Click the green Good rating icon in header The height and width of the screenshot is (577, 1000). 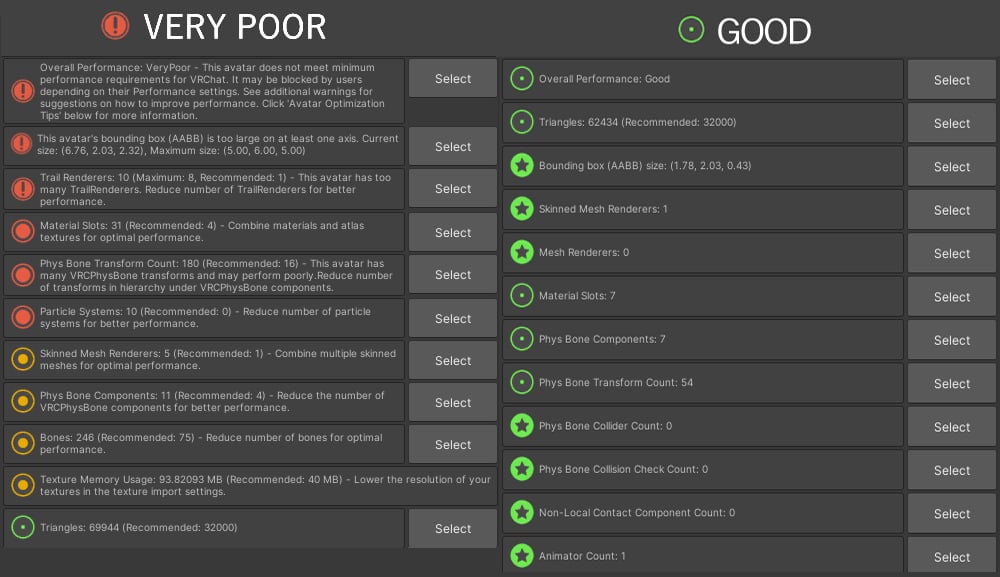[691, 29]
